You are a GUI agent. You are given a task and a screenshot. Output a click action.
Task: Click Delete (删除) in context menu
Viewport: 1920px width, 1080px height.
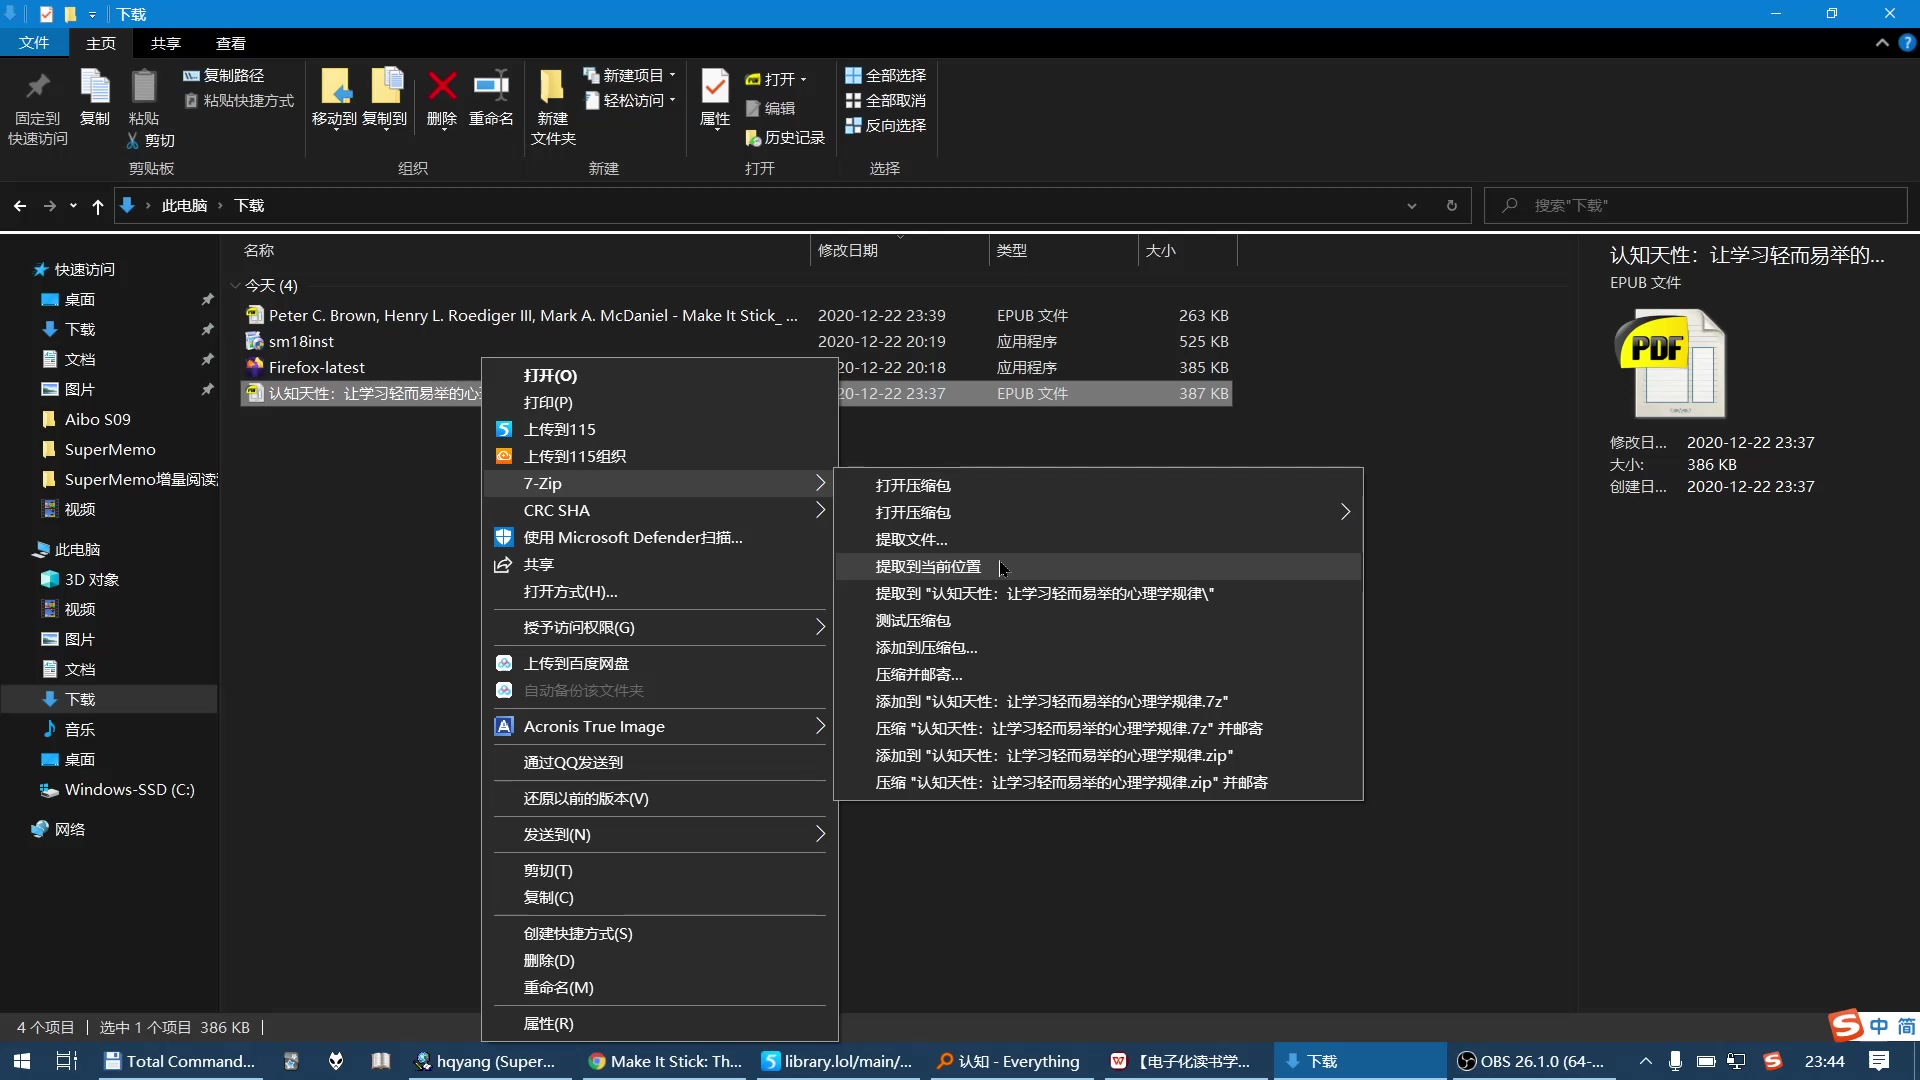659,961
